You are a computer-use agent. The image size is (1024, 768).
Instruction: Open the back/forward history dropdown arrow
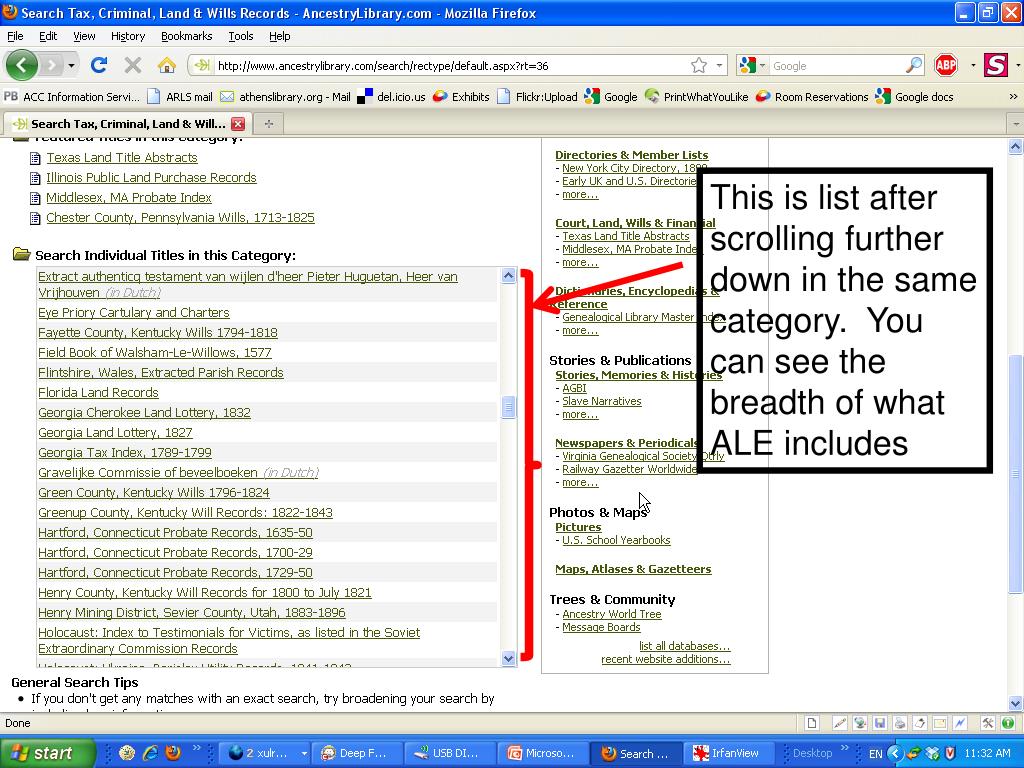(x=71, y=65)
